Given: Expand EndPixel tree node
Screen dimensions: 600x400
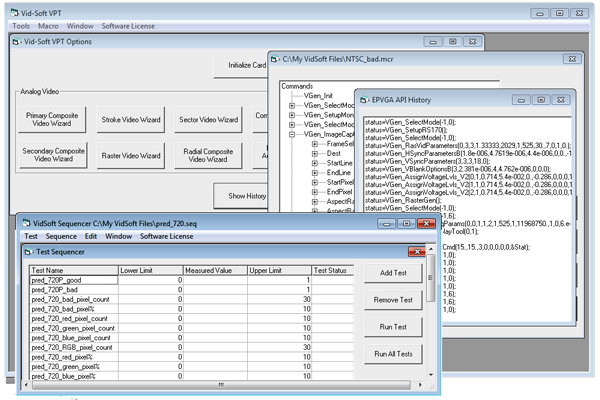Looking at the screenshot, I should tap(315, 192).
